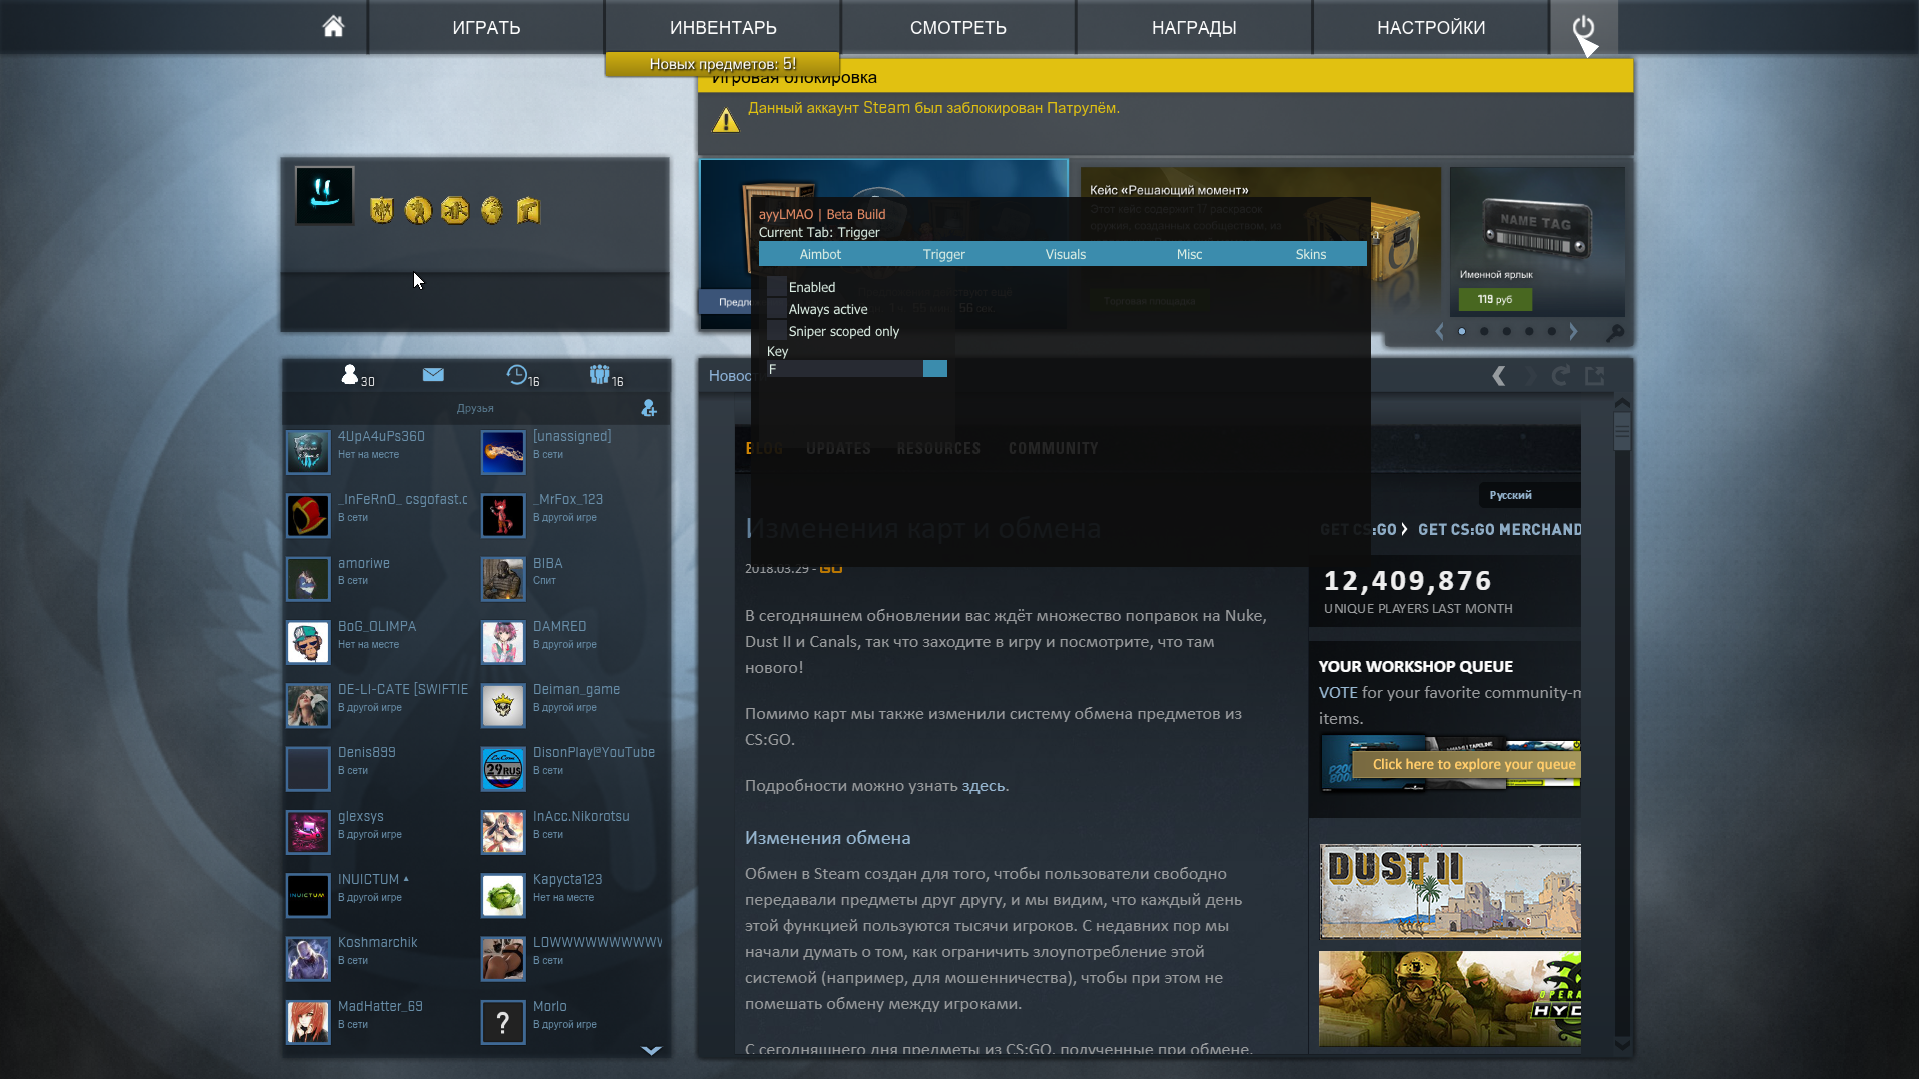Click the add friend icon above friends list

648,408
